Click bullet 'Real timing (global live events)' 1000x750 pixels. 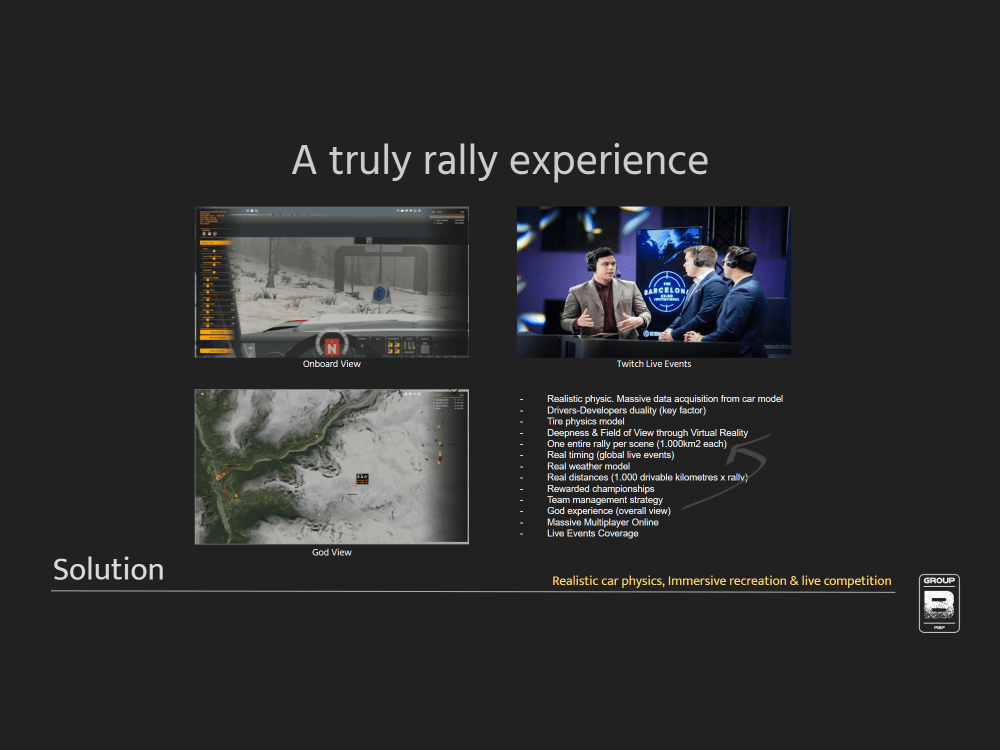610,455
